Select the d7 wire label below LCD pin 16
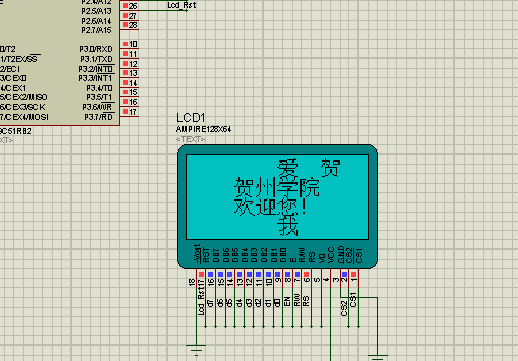Screen dimensions: 518x361 tap(210, 303)
